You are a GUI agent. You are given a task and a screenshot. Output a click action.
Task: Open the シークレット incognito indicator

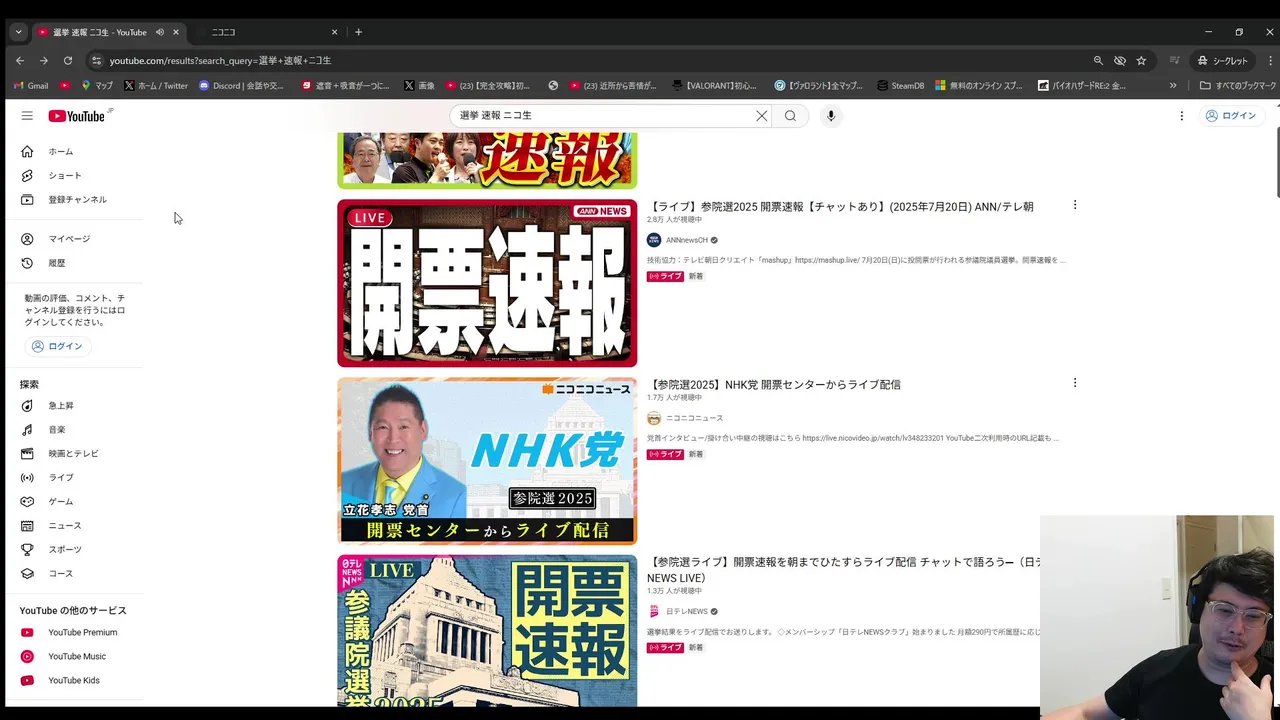[1221, 61]
